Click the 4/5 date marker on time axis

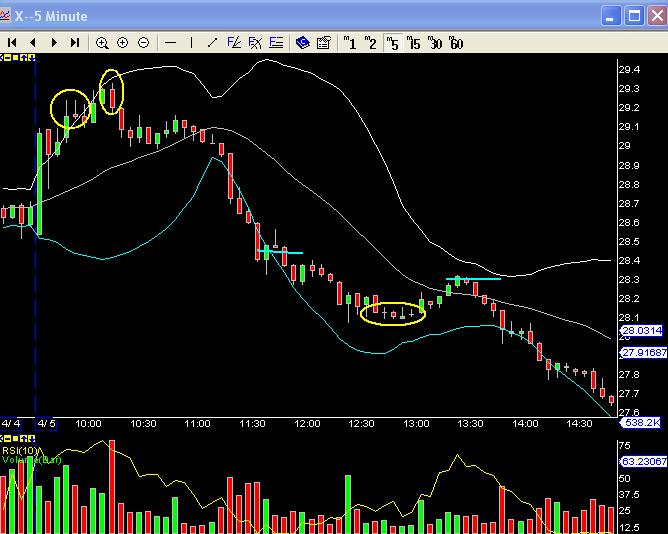46,424
